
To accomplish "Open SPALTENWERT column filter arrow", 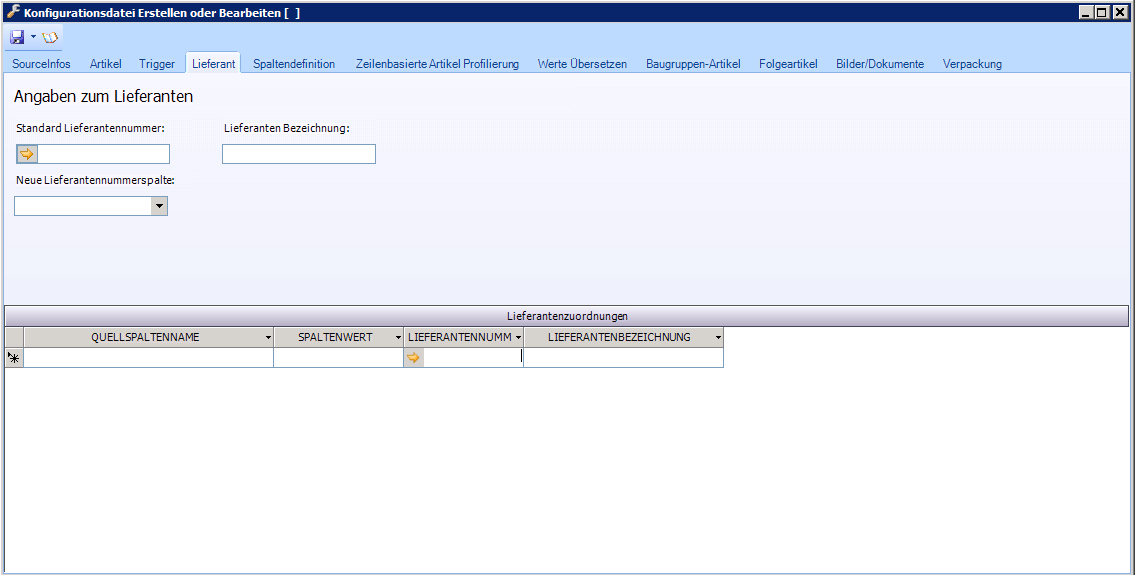I will coord(398,338).
